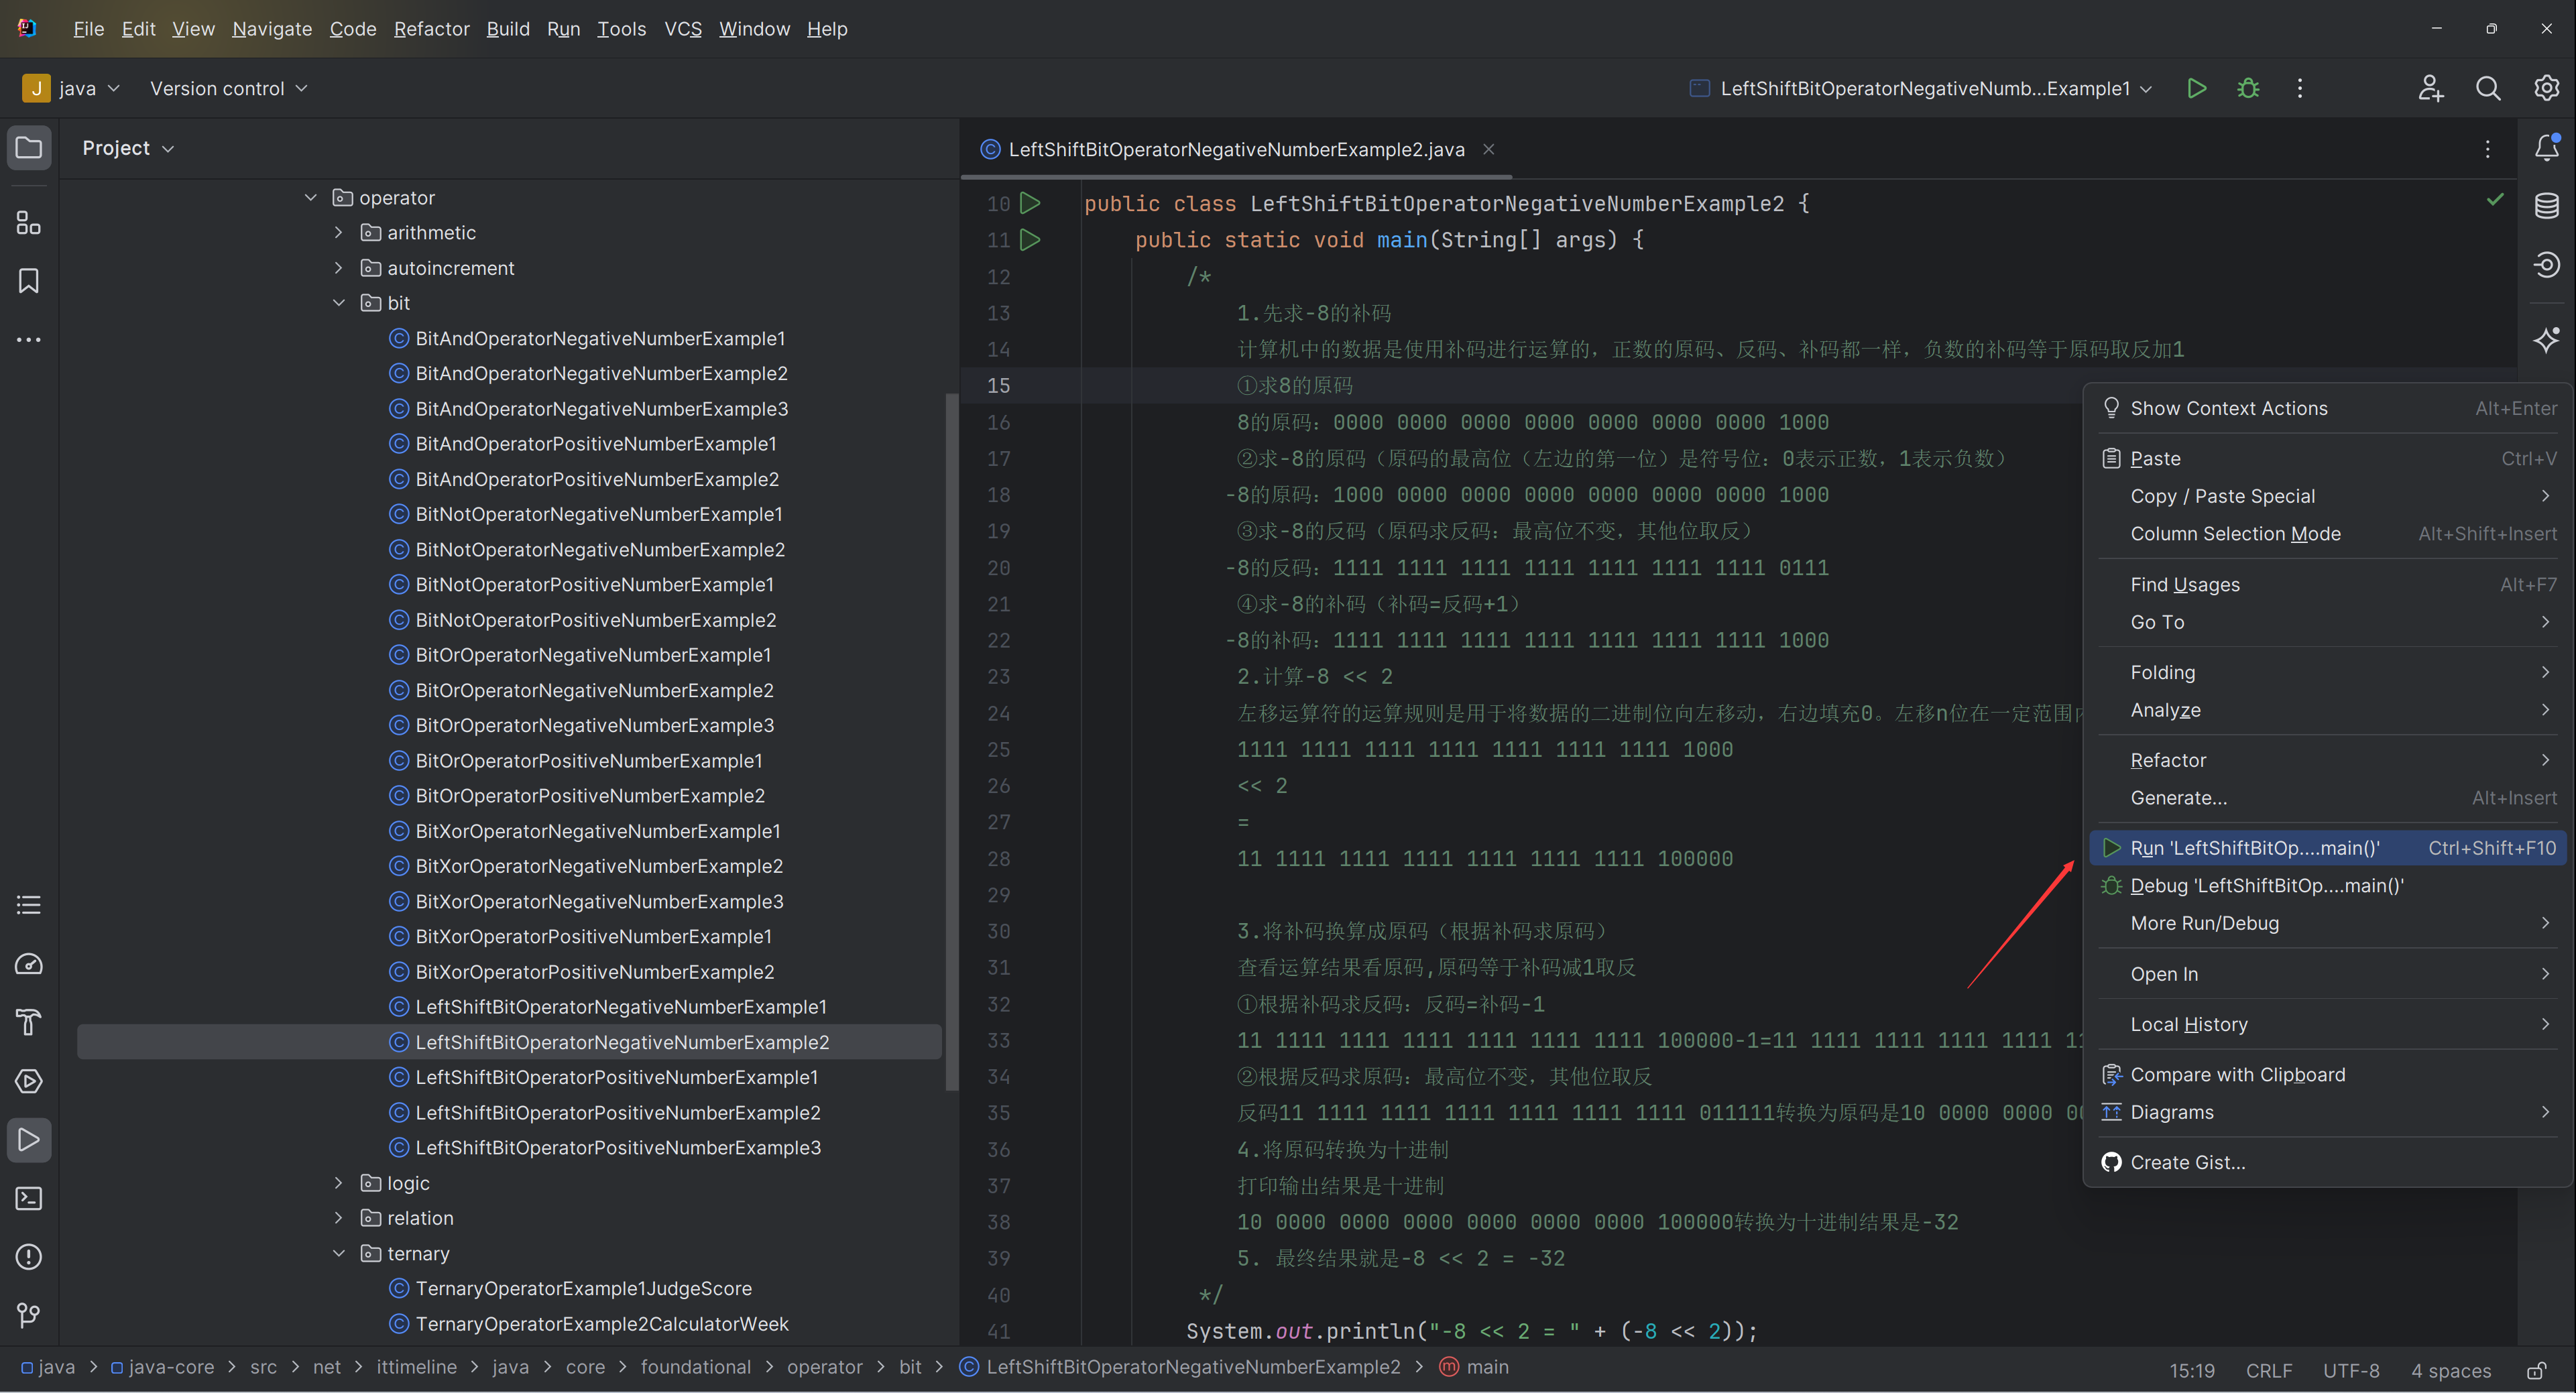Open more run actions vertical ellipsis
Screen dimensions: 2576x1393
pyautogui.click(x=2300, y=89)
